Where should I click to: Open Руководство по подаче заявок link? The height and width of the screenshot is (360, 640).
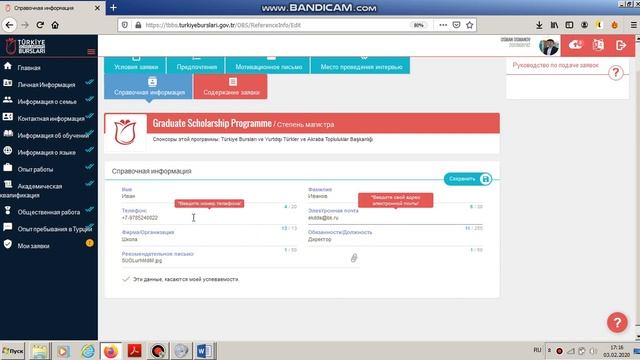555,65
